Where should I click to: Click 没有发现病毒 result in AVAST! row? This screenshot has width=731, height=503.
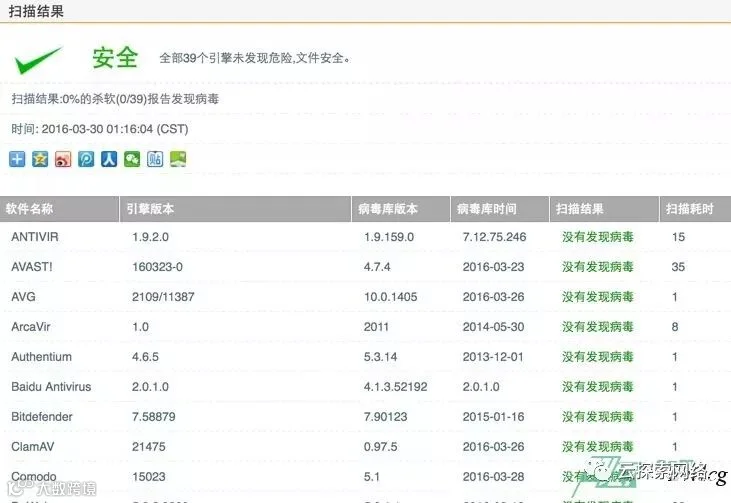(x=598, y=267)
